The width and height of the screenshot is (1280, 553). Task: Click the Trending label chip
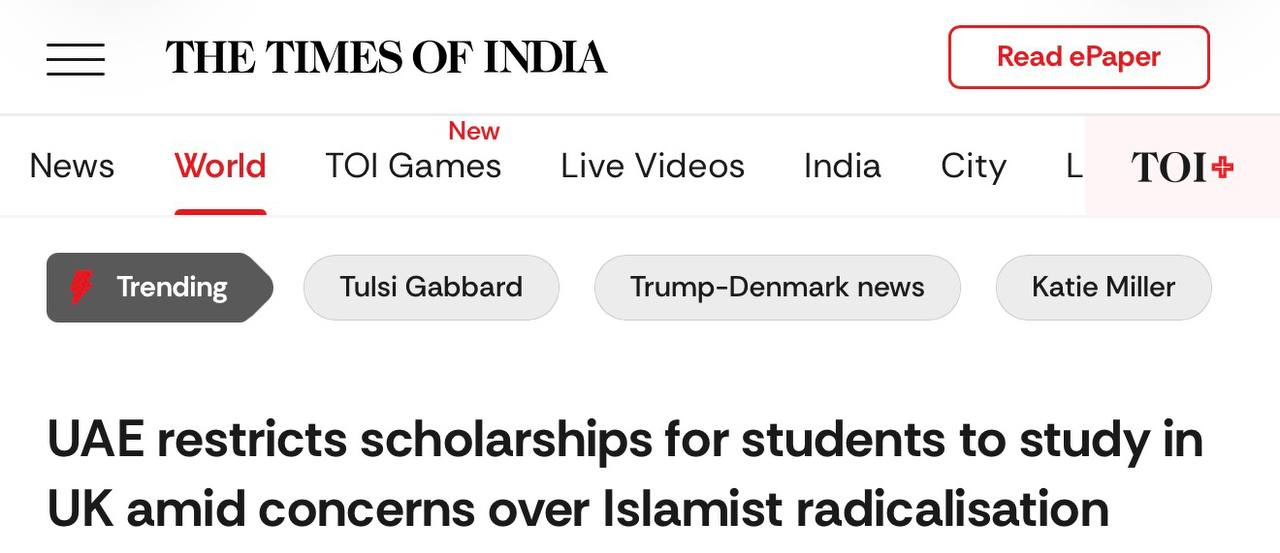[x=171, y=288]
